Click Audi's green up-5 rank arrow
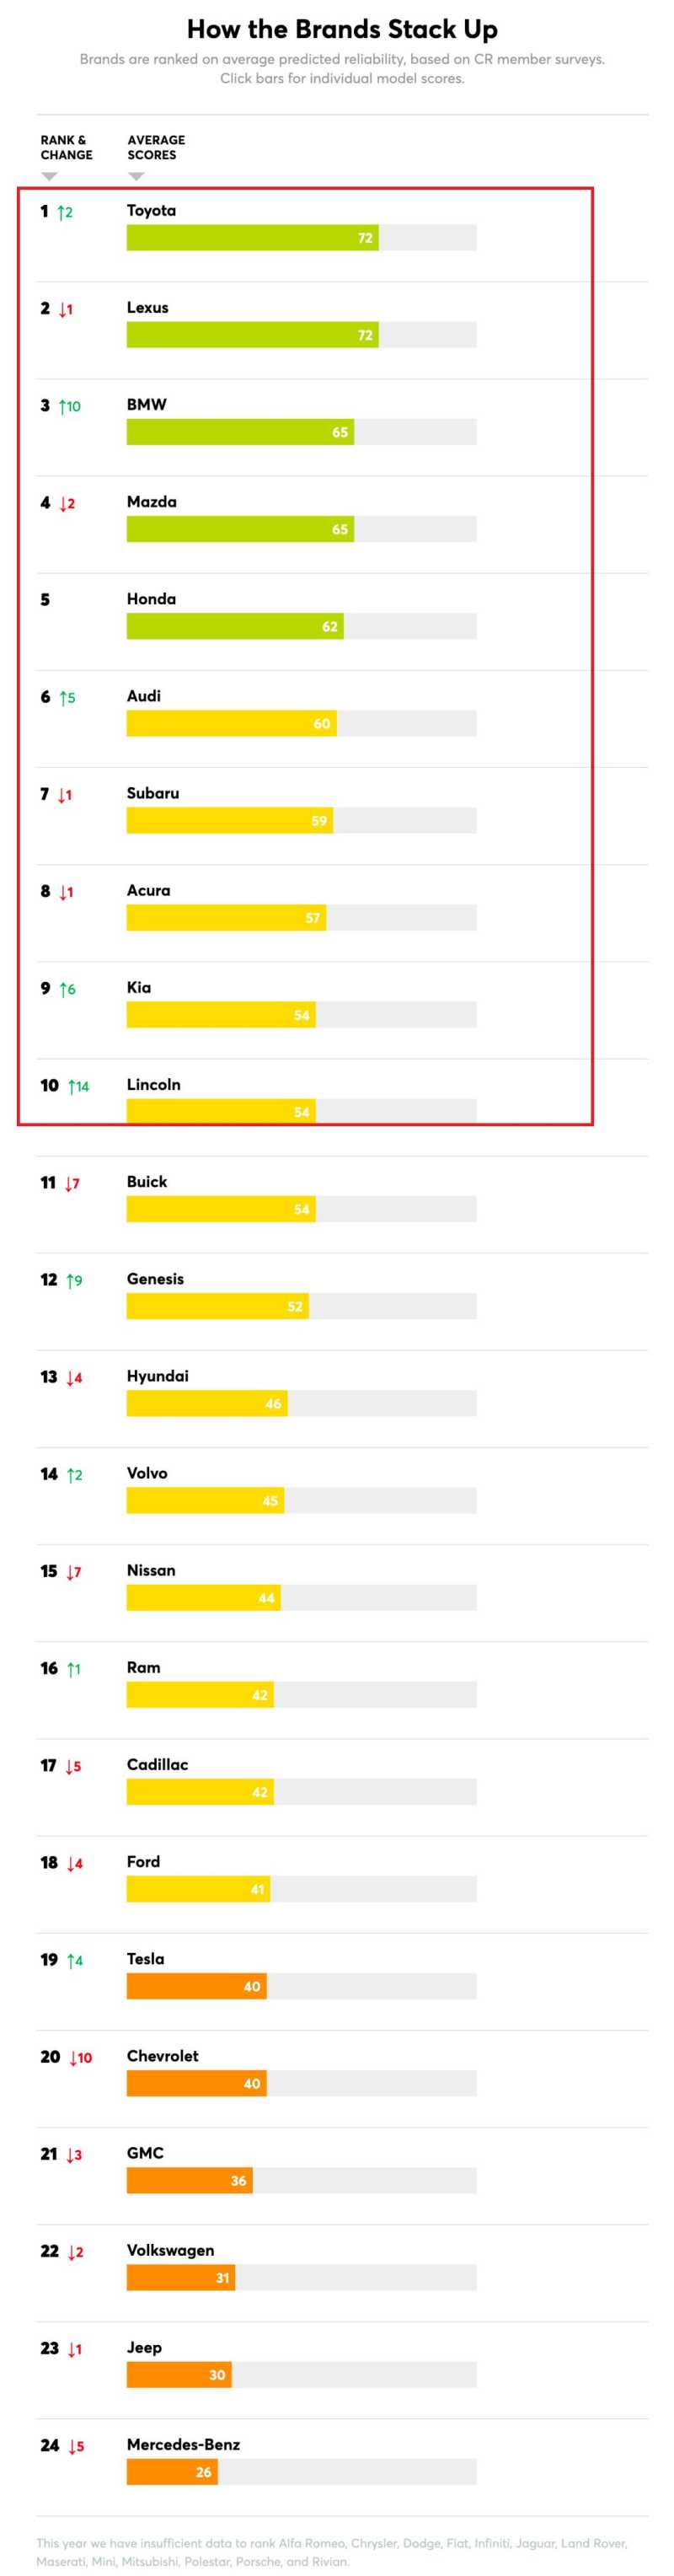This screenshot has width=674, height=2576. click(62, 698)
